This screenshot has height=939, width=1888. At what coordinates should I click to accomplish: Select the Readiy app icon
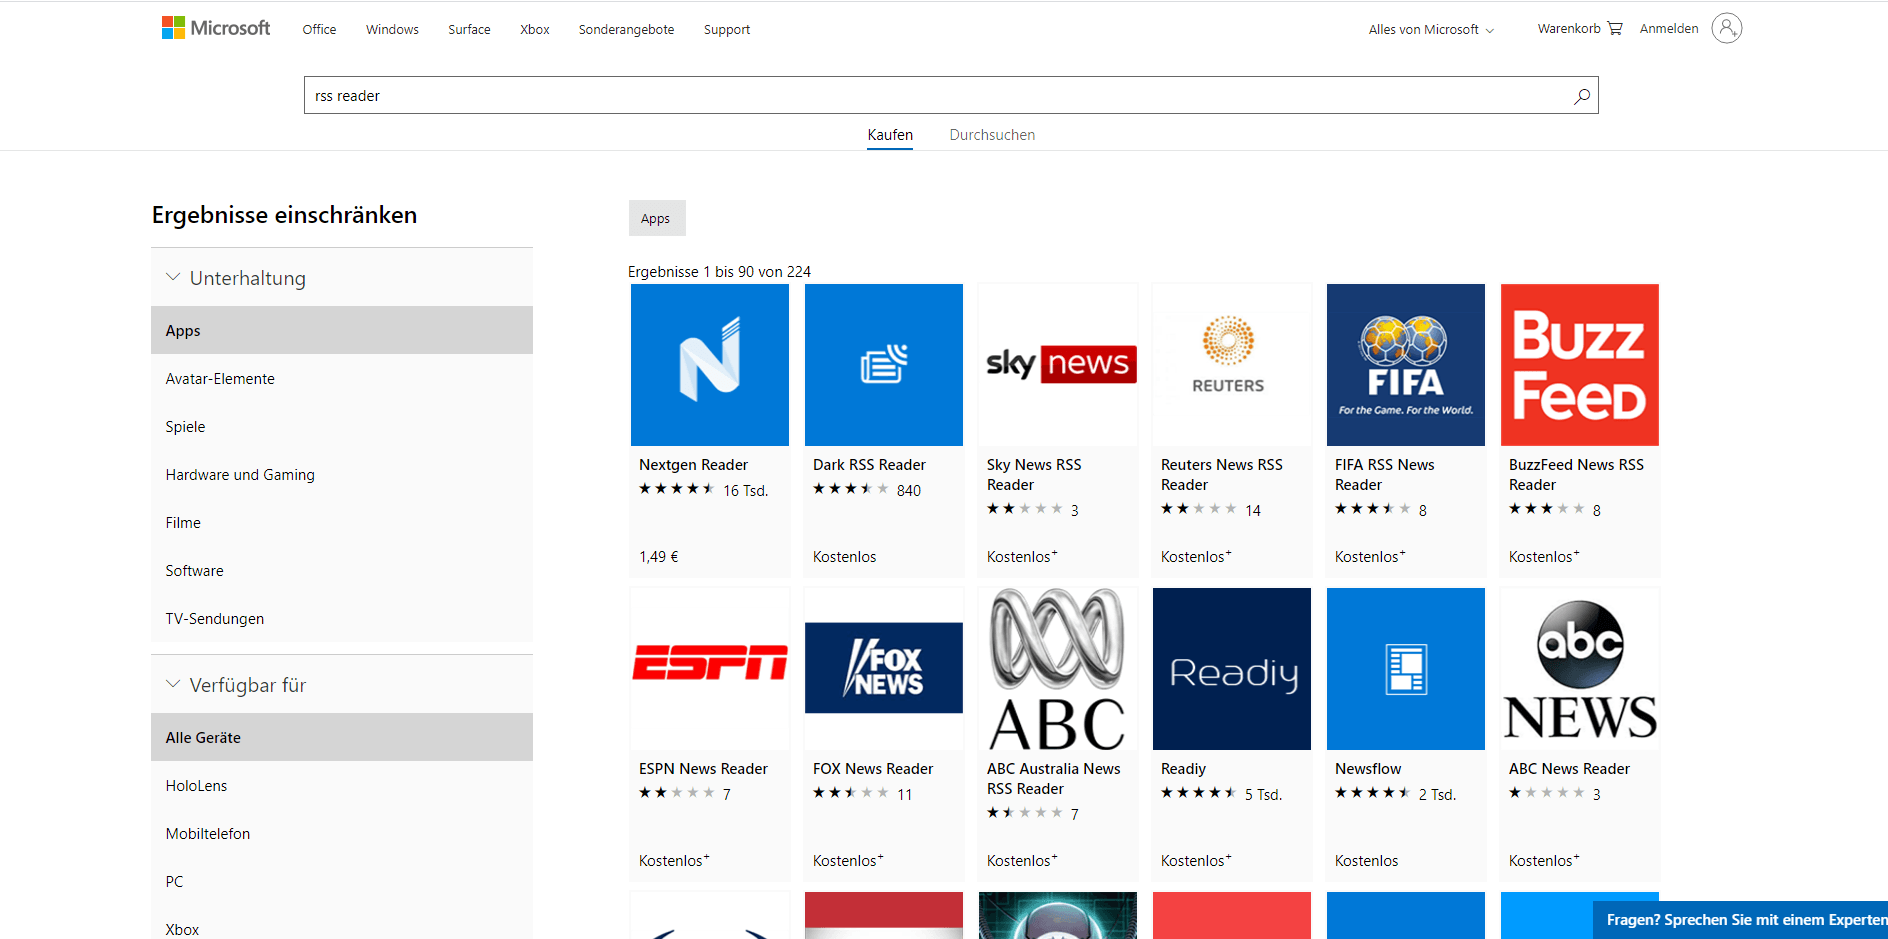(x=1231, y=669)
